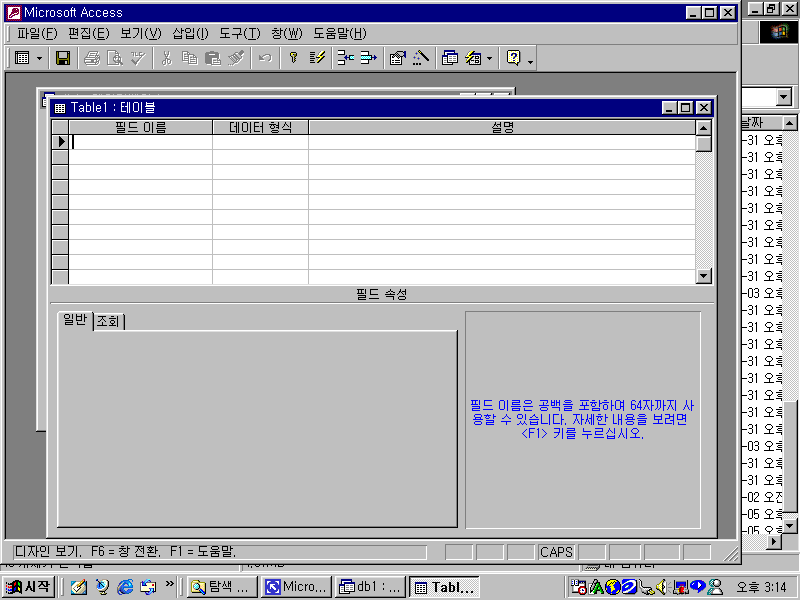This screenshot has width=800, height=600.
Task: Click the Delete Rows toolbar icon
Action: 368,58
